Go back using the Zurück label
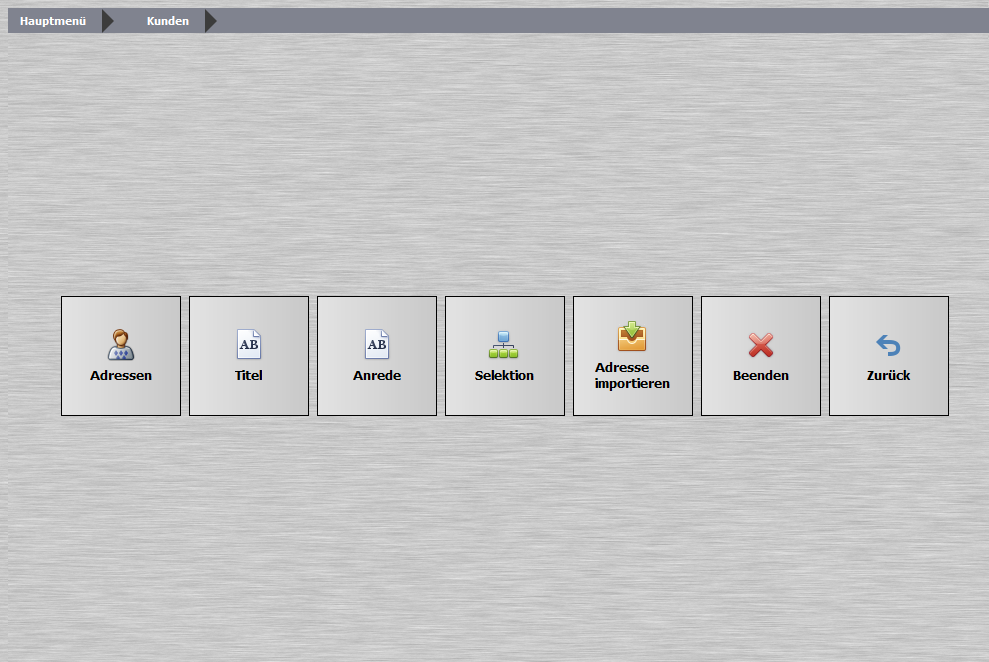 click(x=888, y=376)
